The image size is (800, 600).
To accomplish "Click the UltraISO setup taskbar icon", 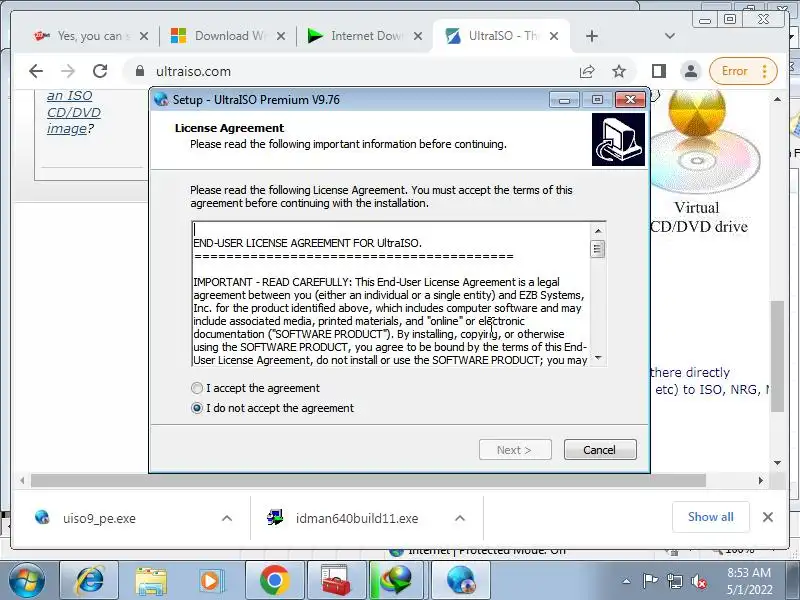I will (x=461, y=581).
